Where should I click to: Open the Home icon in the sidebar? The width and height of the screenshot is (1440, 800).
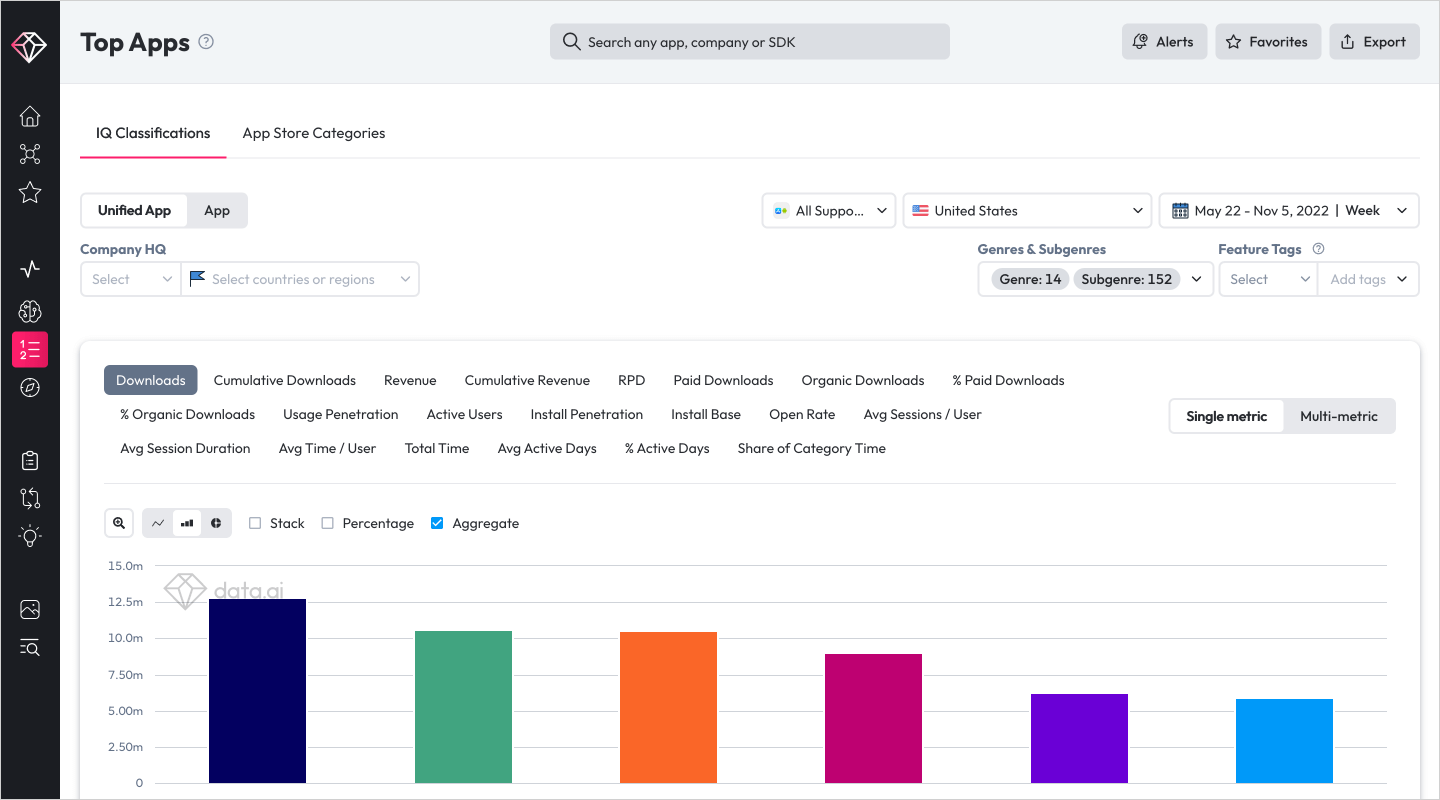30,116
